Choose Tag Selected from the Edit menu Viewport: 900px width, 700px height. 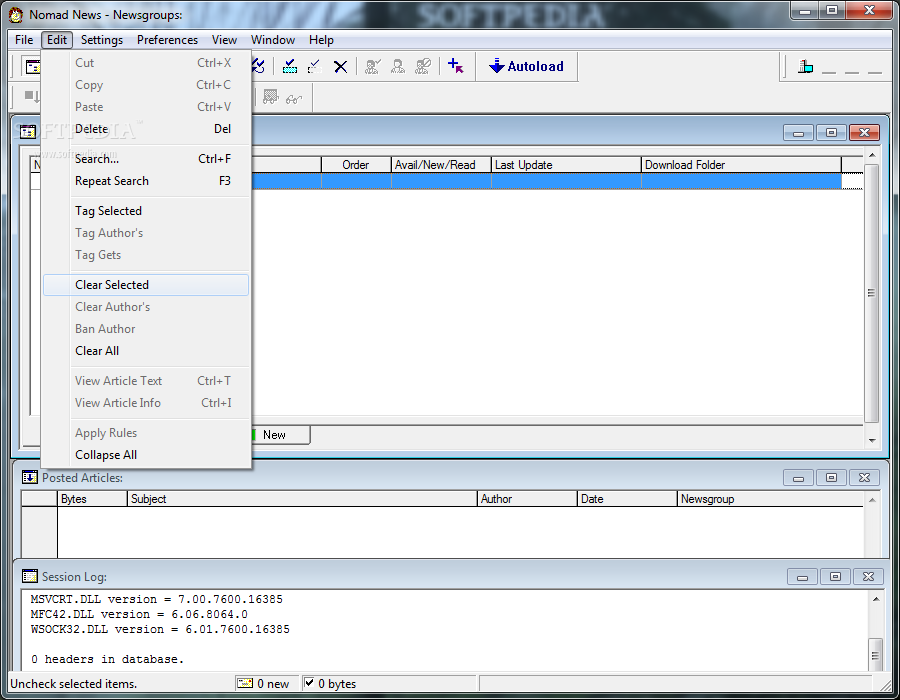coord(146,211)
